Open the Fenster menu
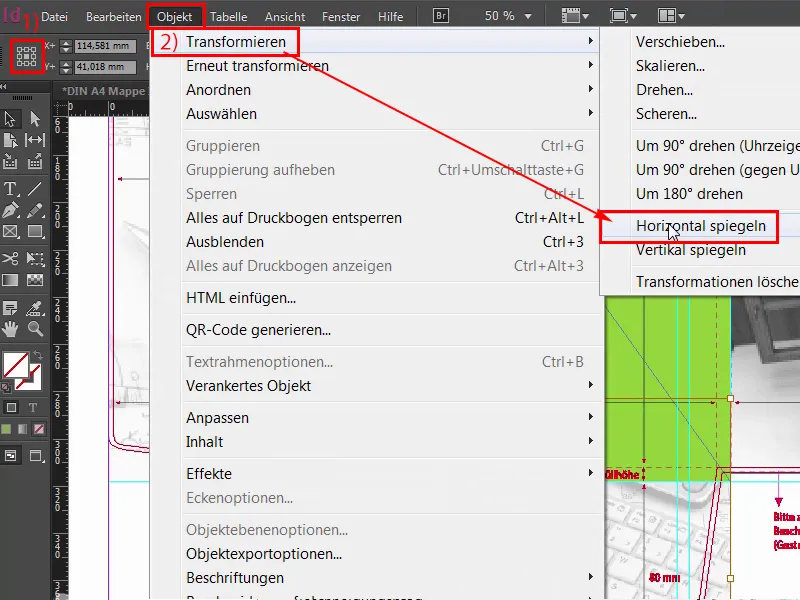 (x=341, y=17)
